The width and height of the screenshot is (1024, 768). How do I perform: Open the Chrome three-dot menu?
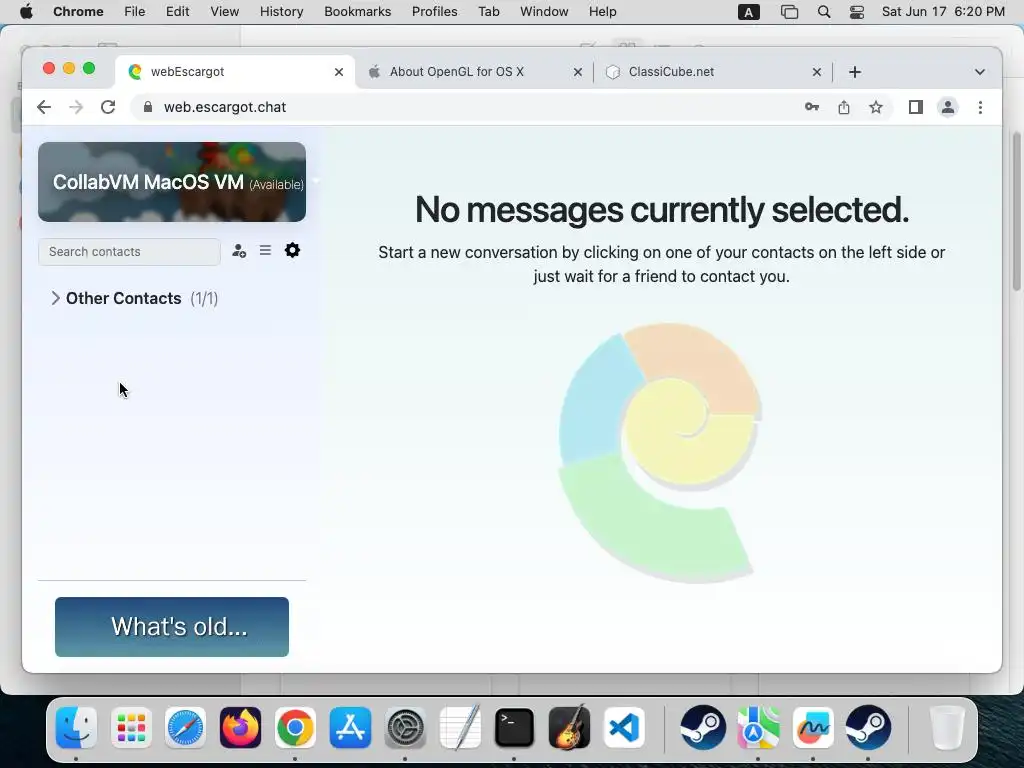980,107
